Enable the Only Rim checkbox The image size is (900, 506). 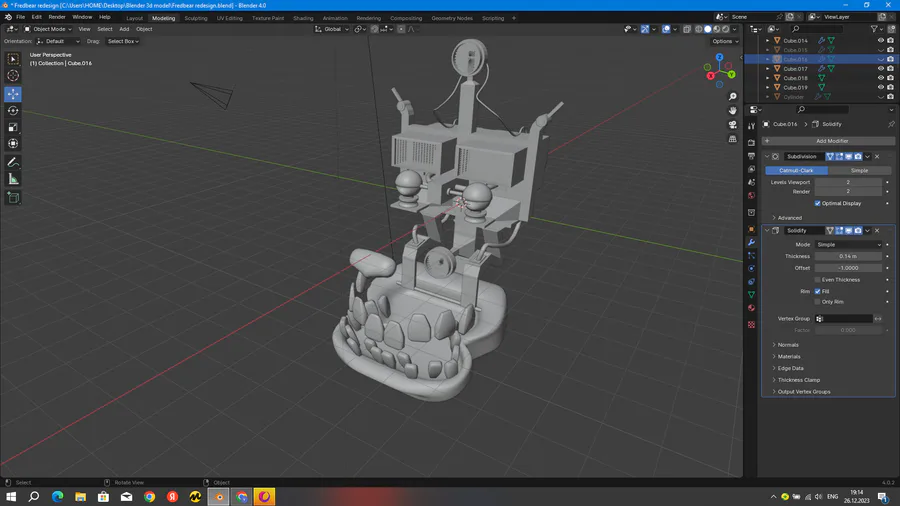coord(817,302)
